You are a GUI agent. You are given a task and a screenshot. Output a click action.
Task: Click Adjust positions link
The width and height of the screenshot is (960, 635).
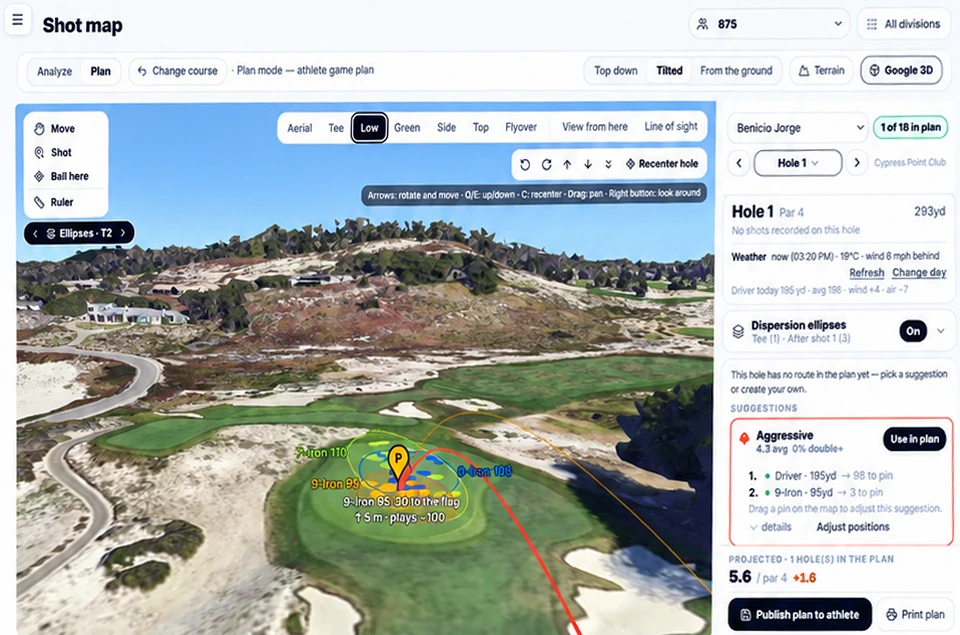click(x=853, y=527)
